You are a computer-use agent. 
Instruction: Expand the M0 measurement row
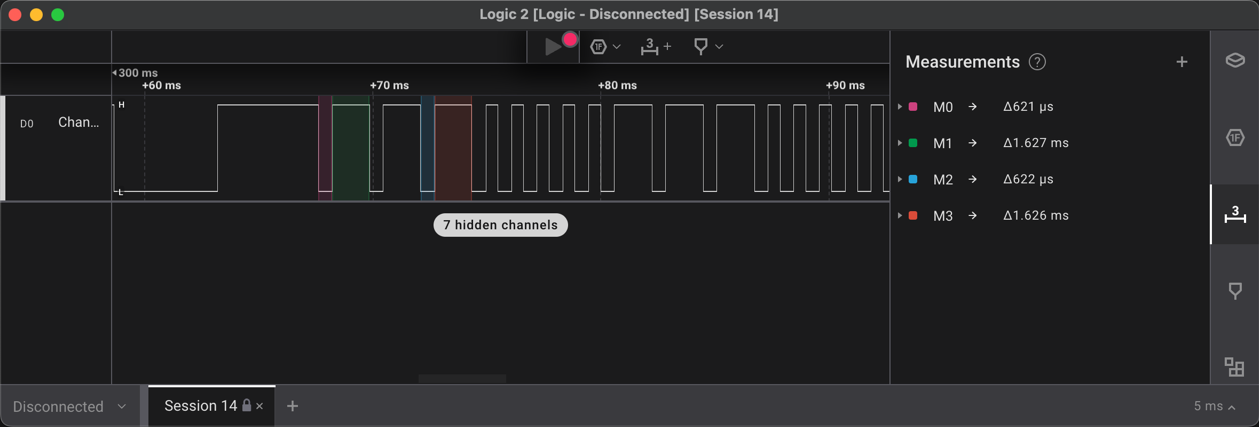click(x=900, y=107)
